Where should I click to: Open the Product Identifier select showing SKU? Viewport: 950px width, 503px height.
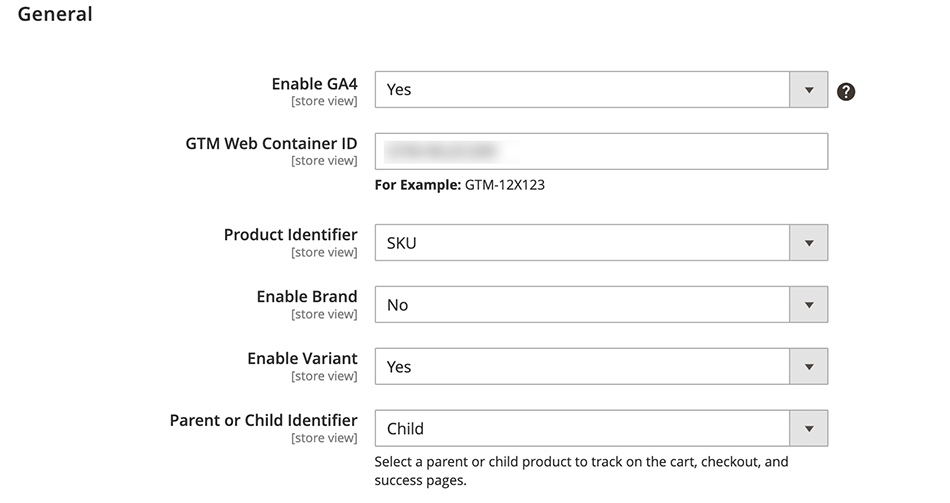pos(582,243)
